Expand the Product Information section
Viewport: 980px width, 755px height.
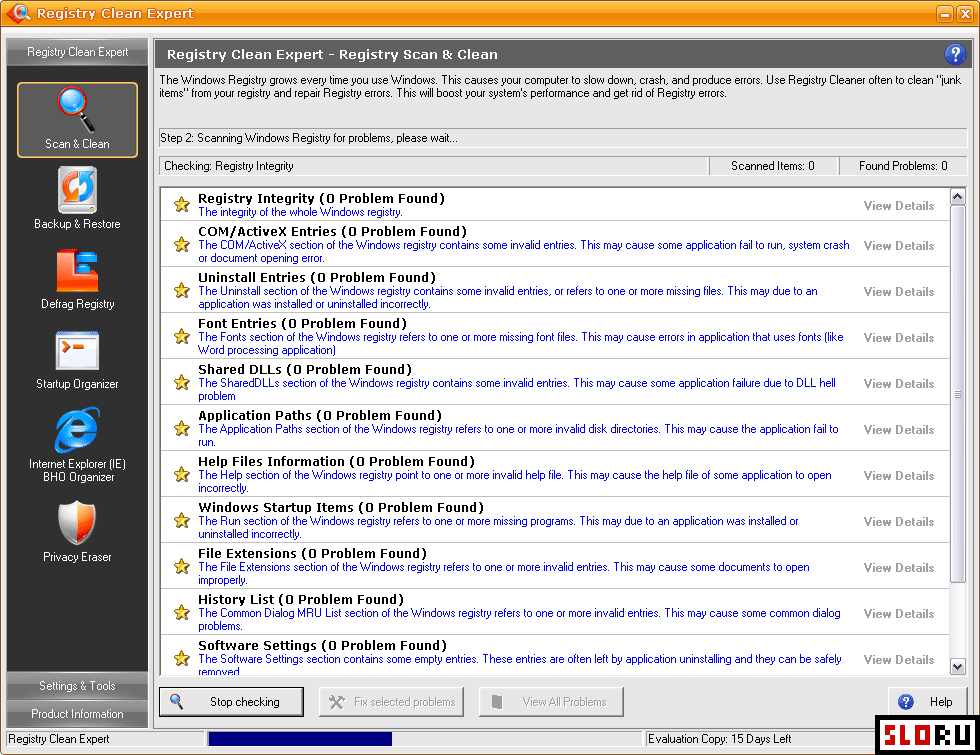point(78,714)
